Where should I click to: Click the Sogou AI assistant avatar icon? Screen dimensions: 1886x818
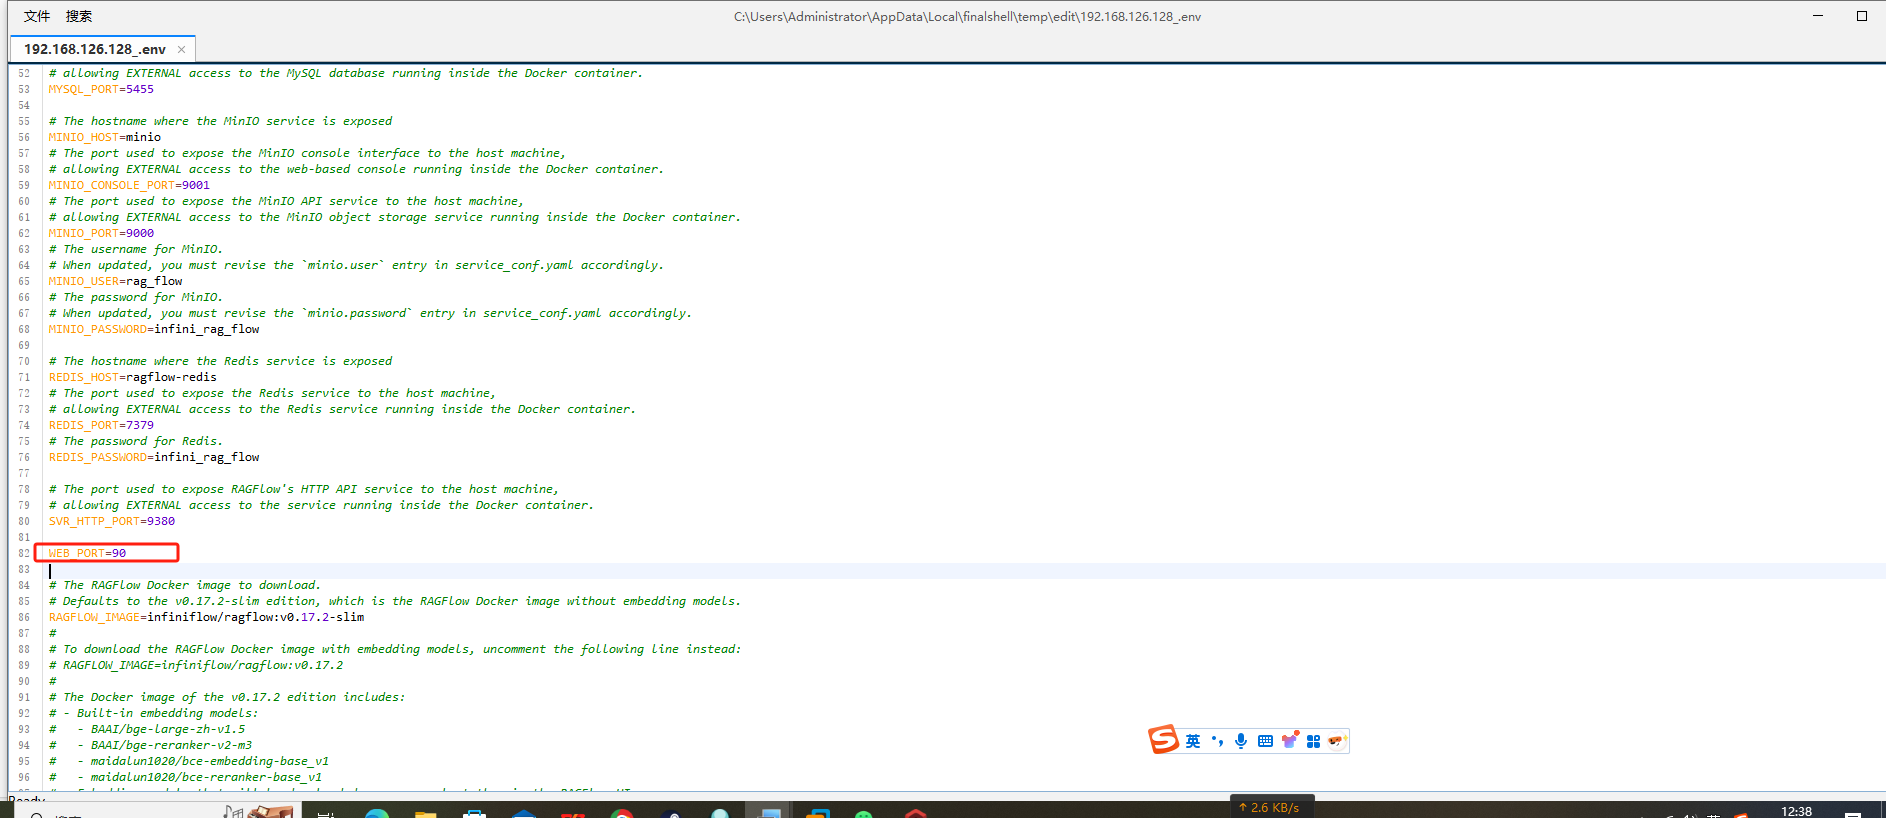tap(1337, 741)
